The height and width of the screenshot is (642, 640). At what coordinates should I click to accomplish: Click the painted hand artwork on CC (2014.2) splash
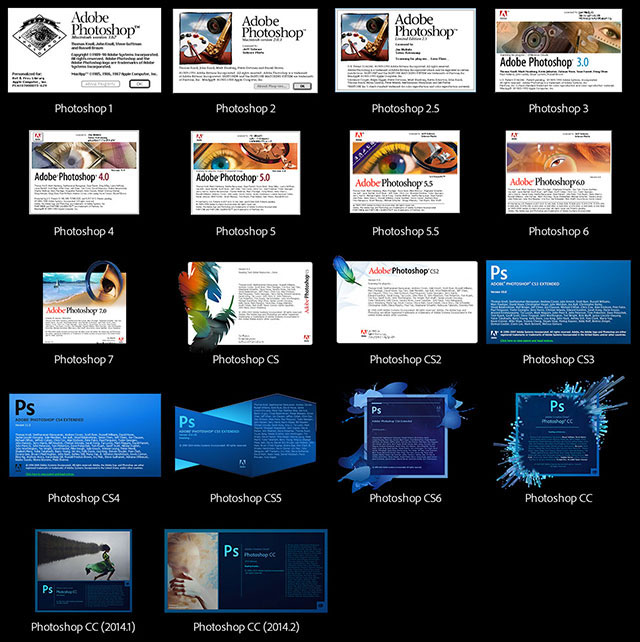(x=193, y=571)
